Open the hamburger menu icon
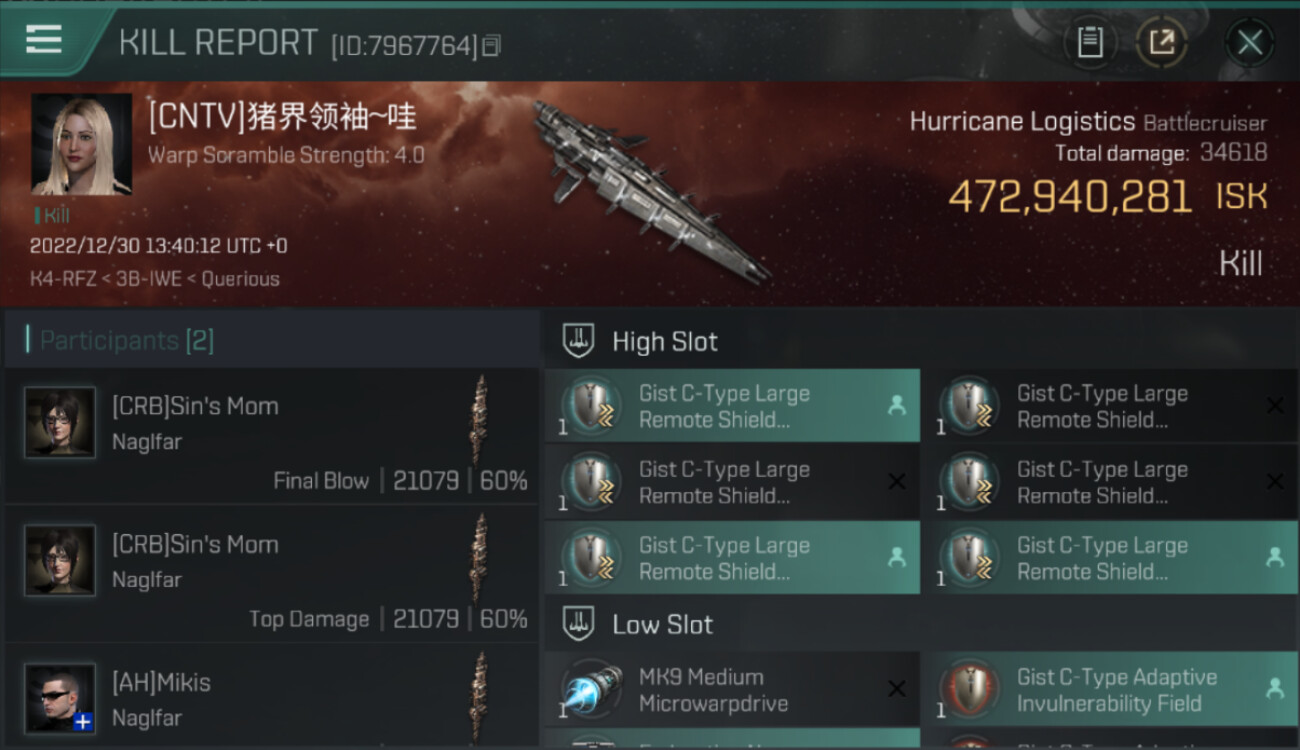 43,40
